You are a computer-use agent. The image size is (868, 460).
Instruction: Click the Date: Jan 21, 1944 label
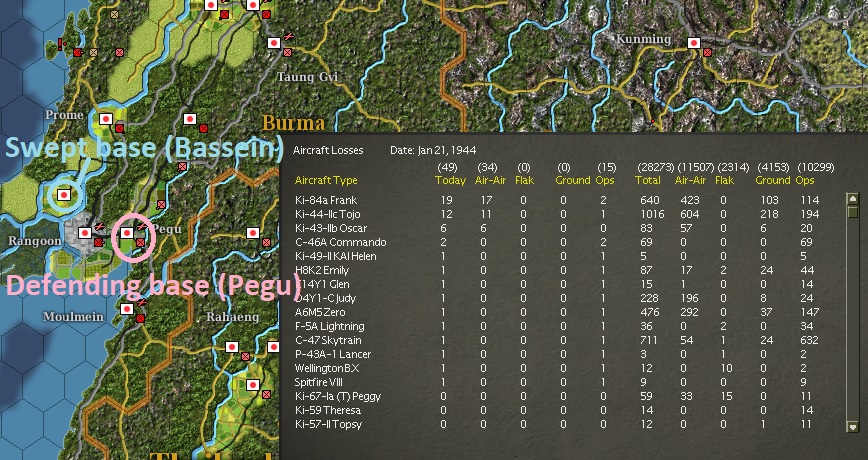pyautogui.click(x=433, y=150)
